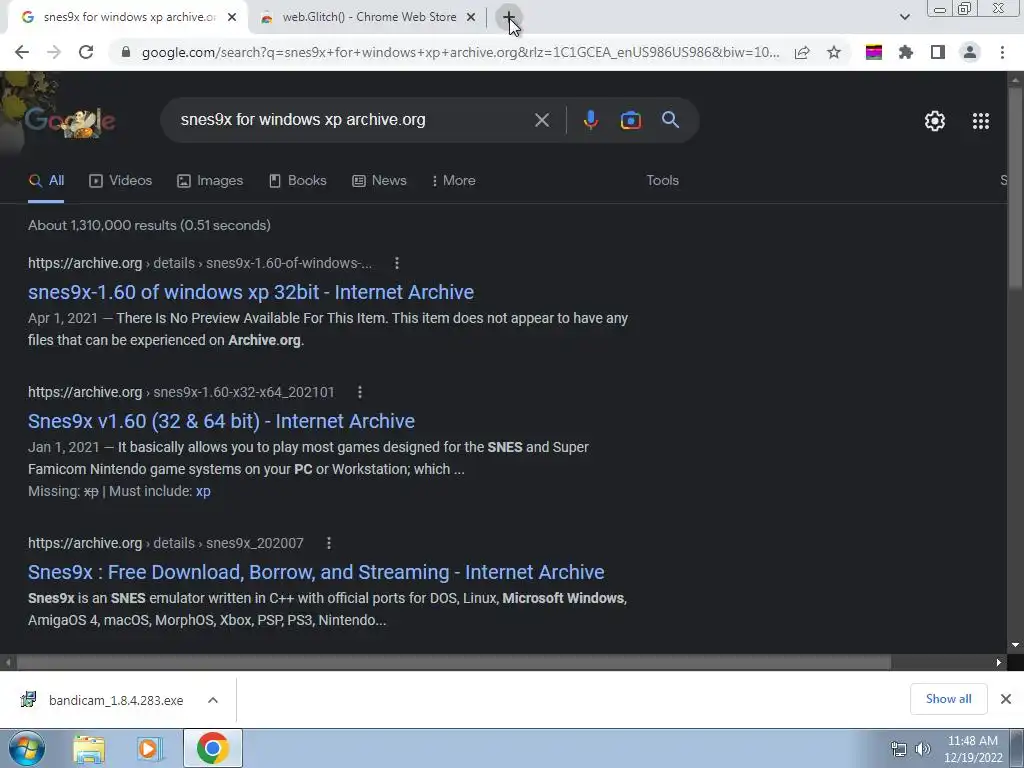Open Snes9x Free Download, Borrow, Streaming result
1024x768 pixels.
pos(316,572)
